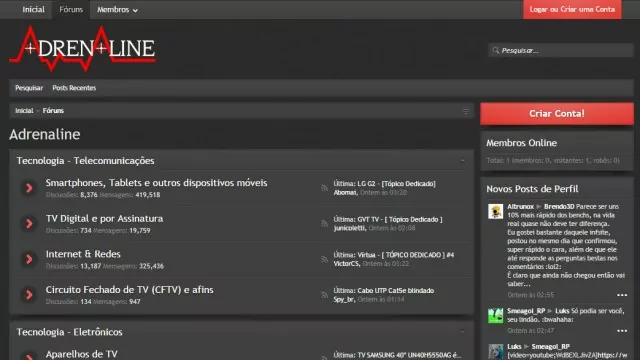Open forum icon for TV Digital e por Assinatura
640x360 pixels.
(29, 224)
